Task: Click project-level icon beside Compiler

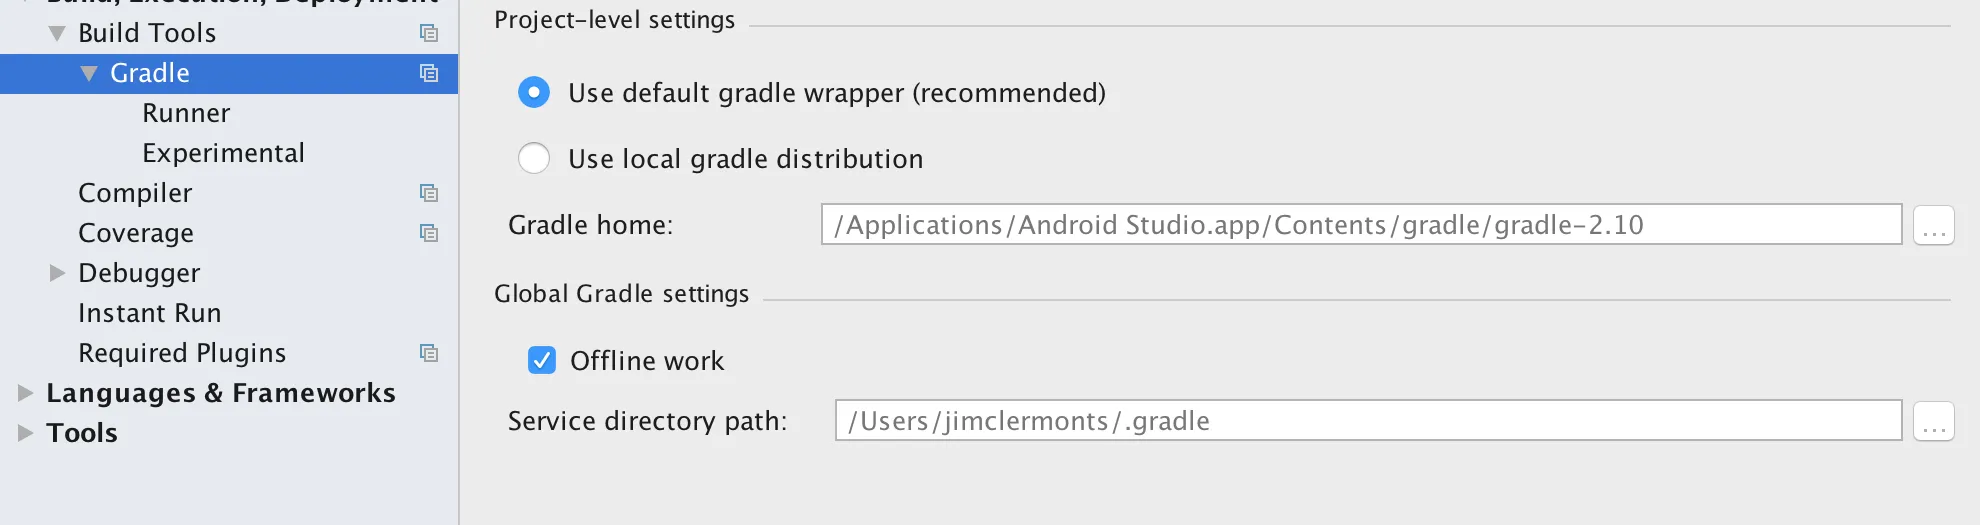Action: pos(429,193)
